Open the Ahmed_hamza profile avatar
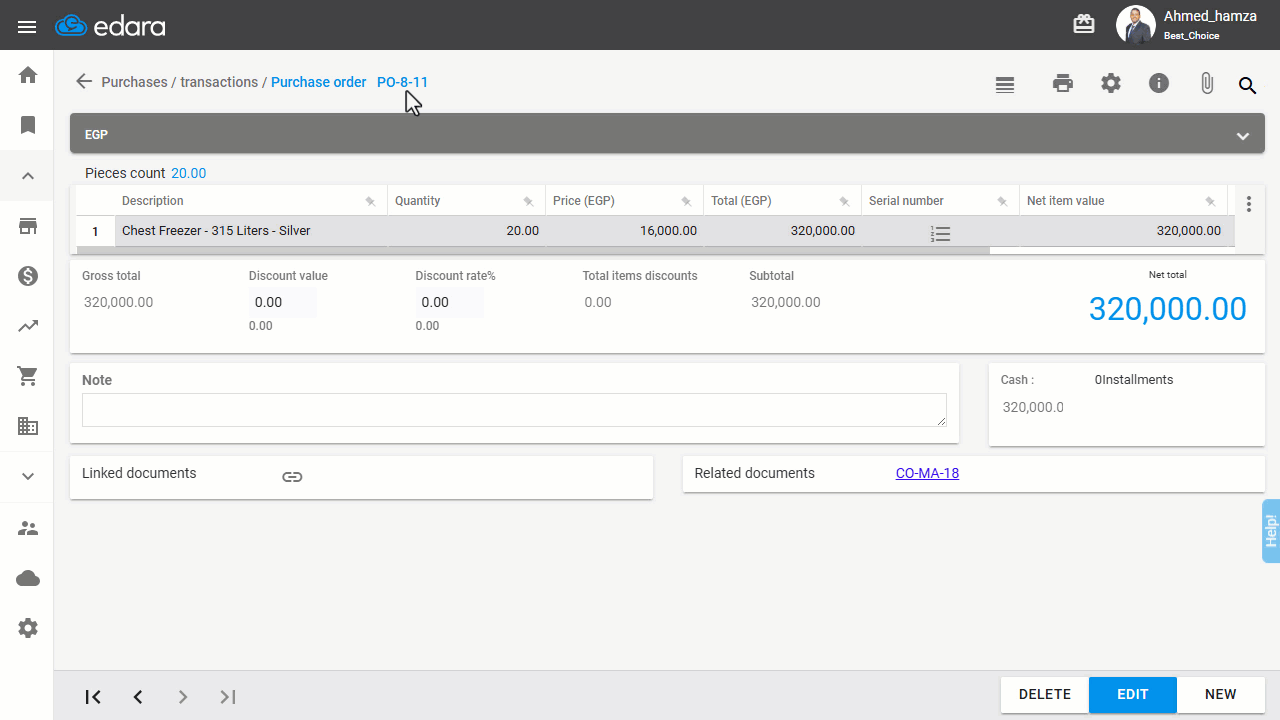1280x720 pixels. (x=1135, y=25)
